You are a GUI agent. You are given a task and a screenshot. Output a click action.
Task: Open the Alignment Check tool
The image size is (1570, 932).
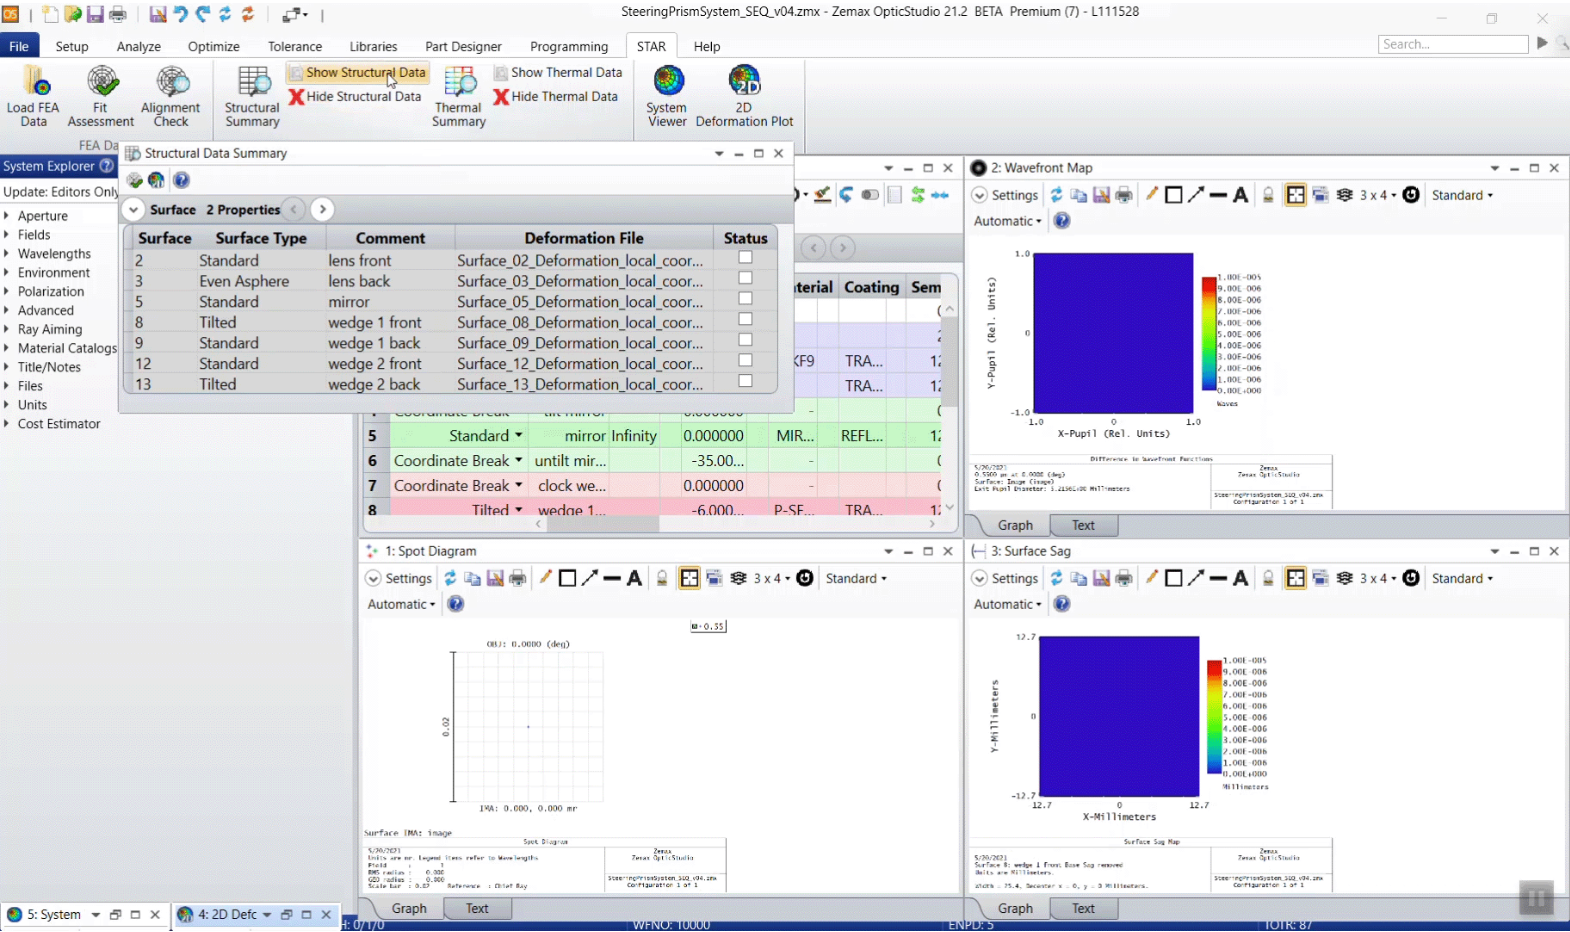click(171, 96)
